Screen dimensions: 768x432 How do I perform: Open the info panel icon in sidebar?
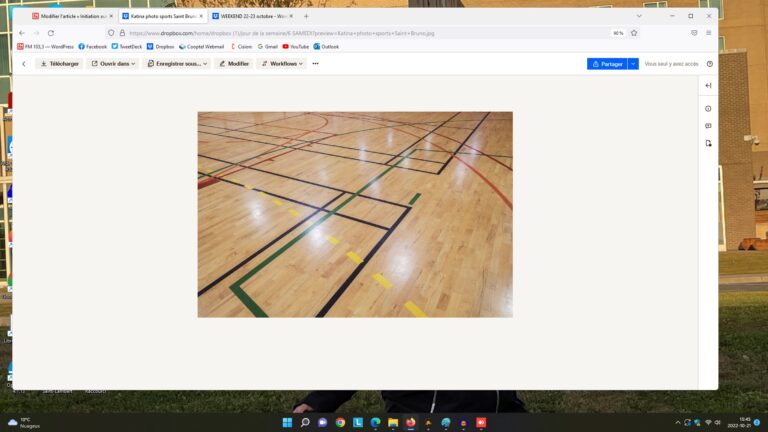708,108
